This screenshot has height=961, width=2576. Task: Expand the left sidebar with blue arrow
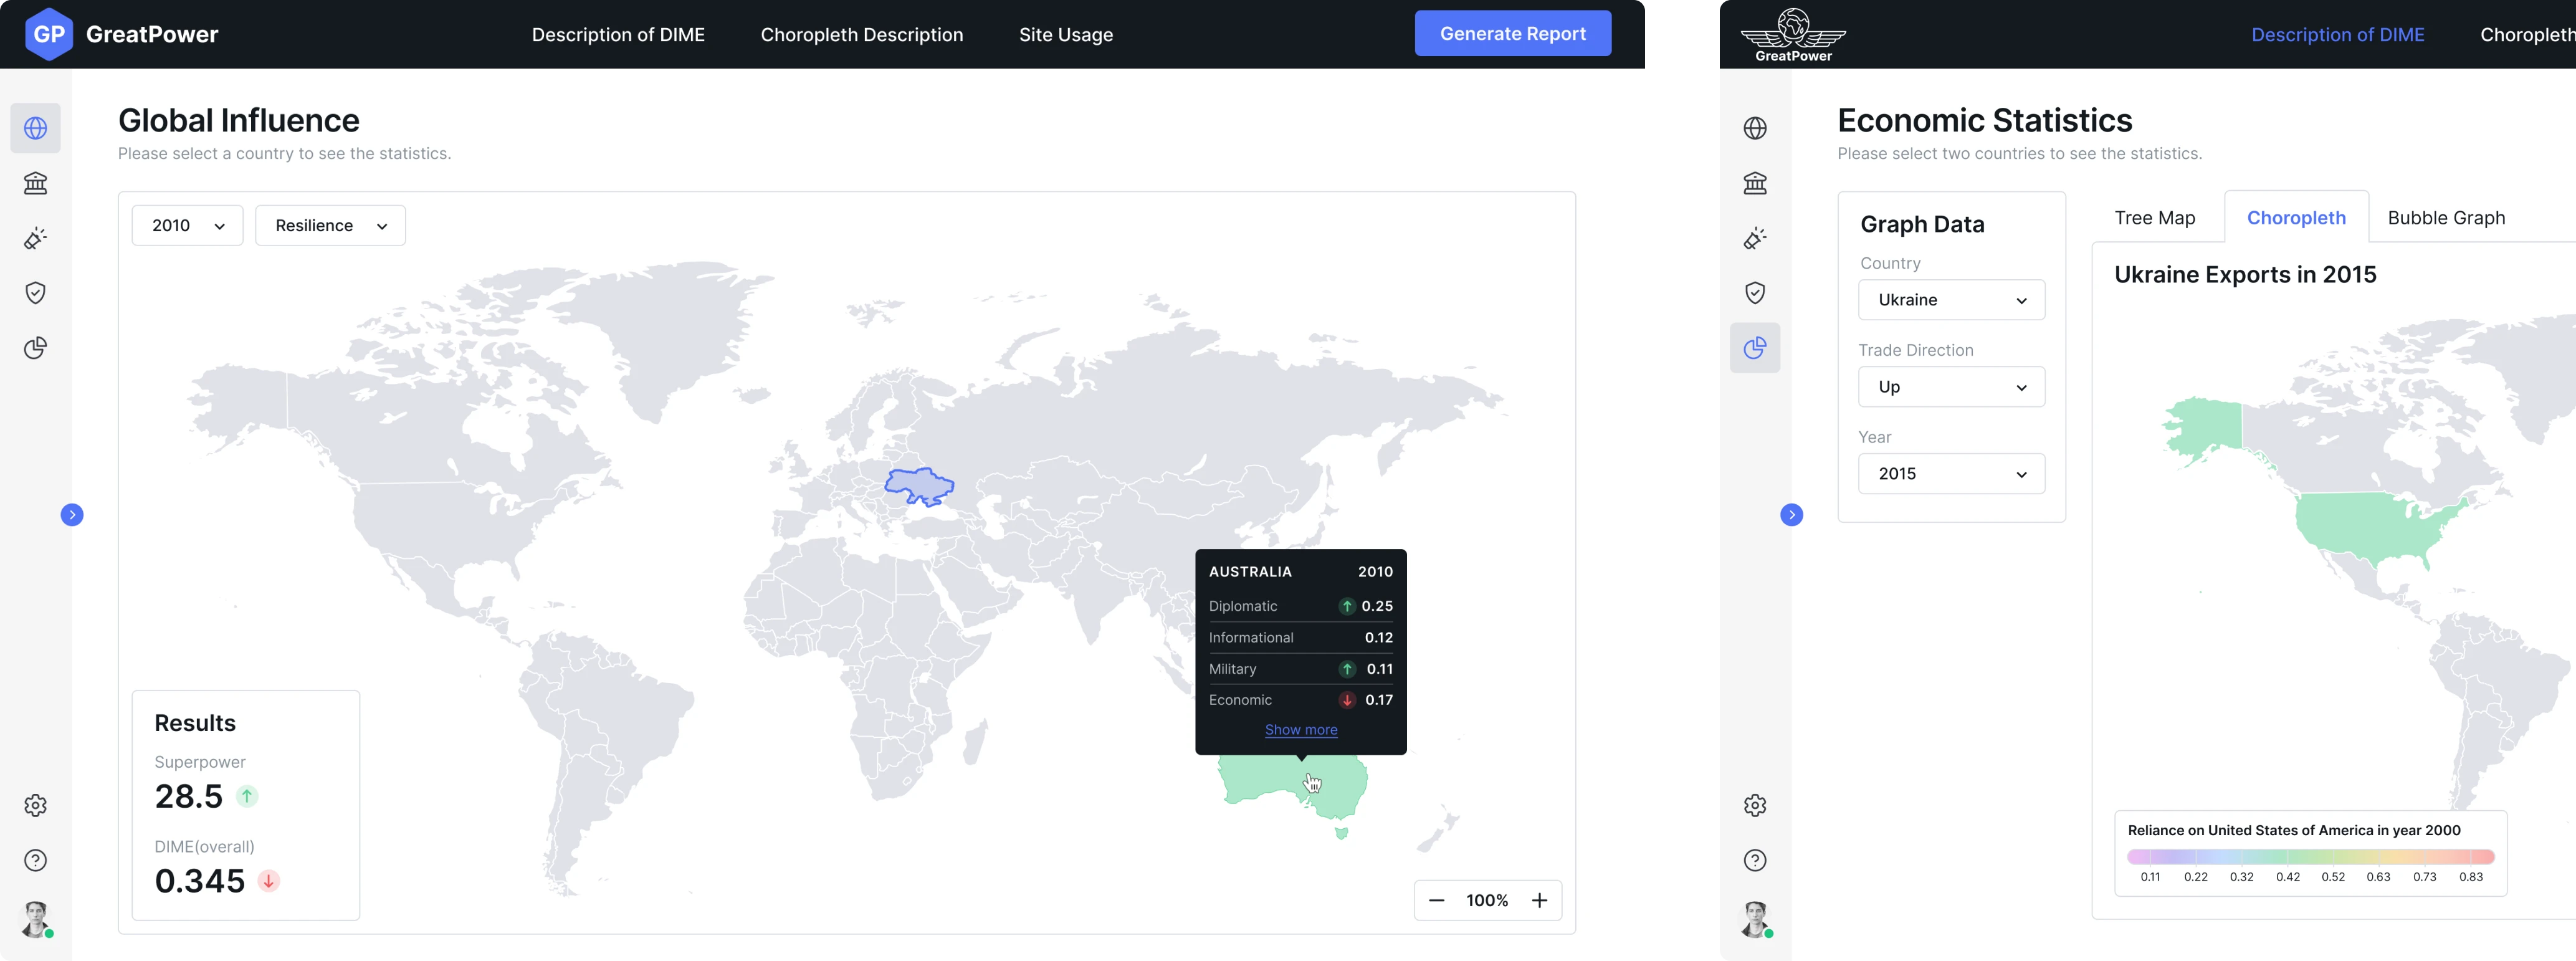tap(72, 515)
